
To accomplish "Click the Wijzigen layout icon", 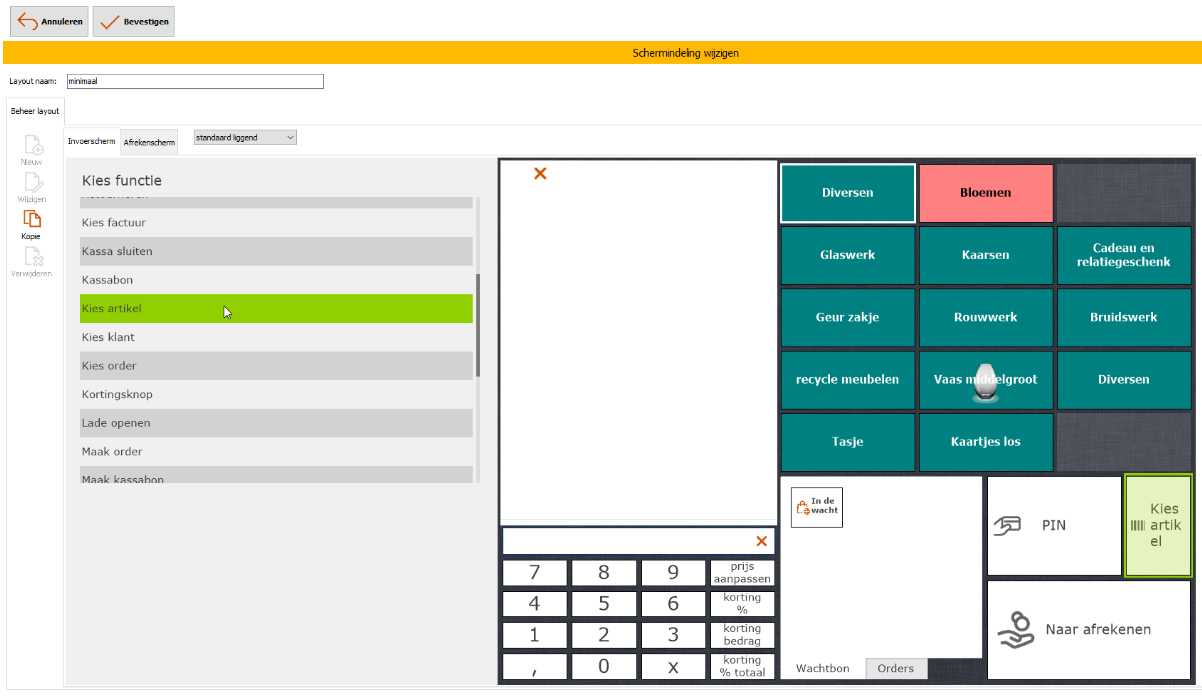I will tap(32, 182).
